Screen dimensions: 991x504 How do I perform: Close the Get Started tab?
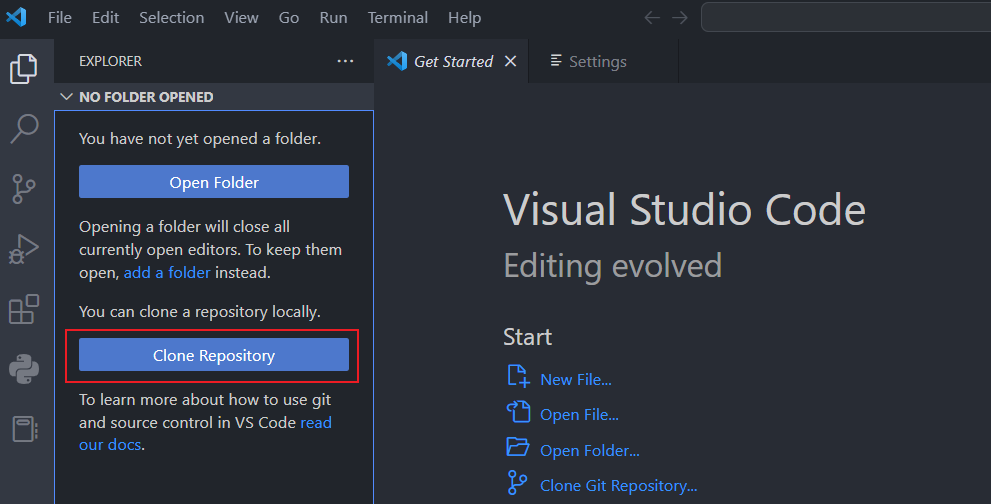(511, 61)
